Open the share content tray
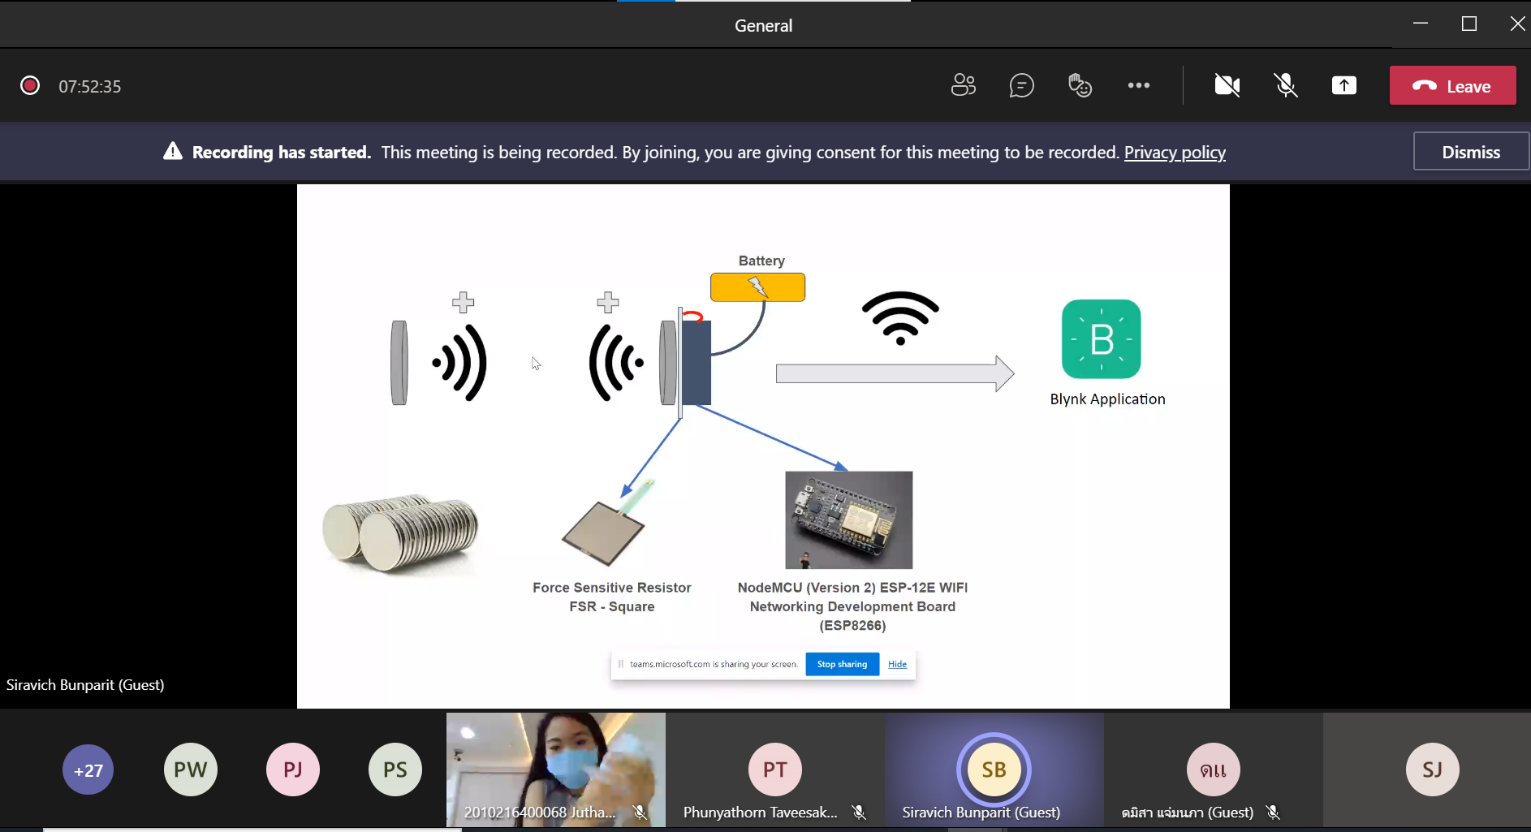This screenshot has height=832, width=1531. 1344,86
